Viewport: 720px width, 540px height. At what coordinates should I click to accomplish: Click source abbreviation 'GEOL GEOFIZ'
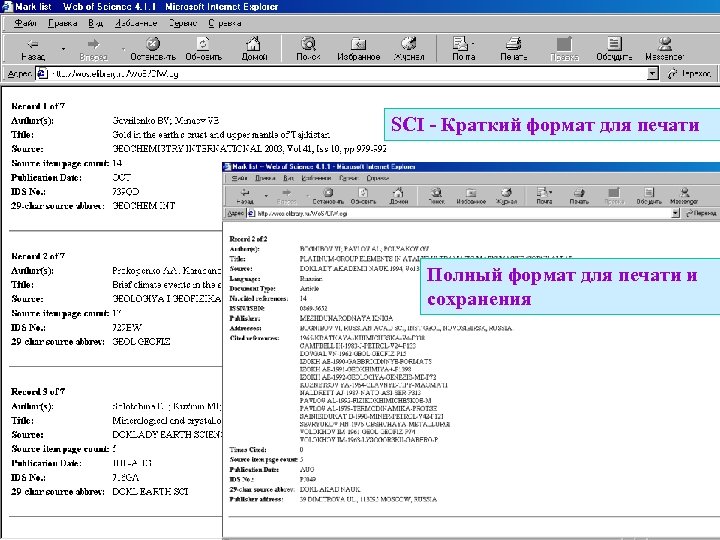pos(141,342)
